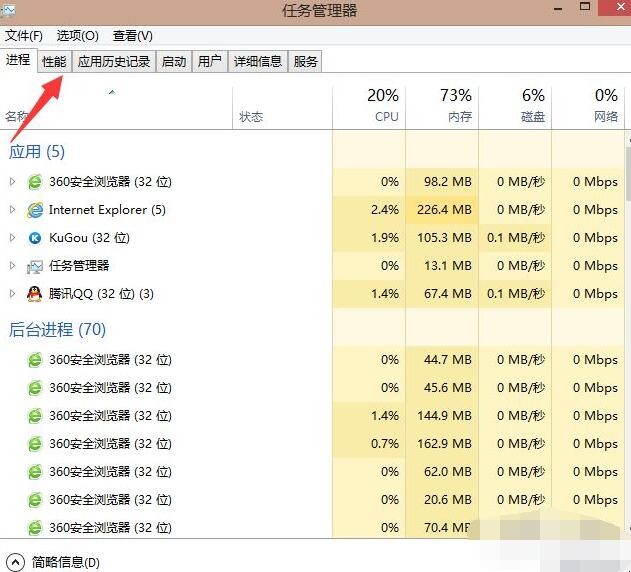Click the 360 browser icon in the 144.9 MB row
Viewport: 631px width, 572px height.
click(35, 416)
